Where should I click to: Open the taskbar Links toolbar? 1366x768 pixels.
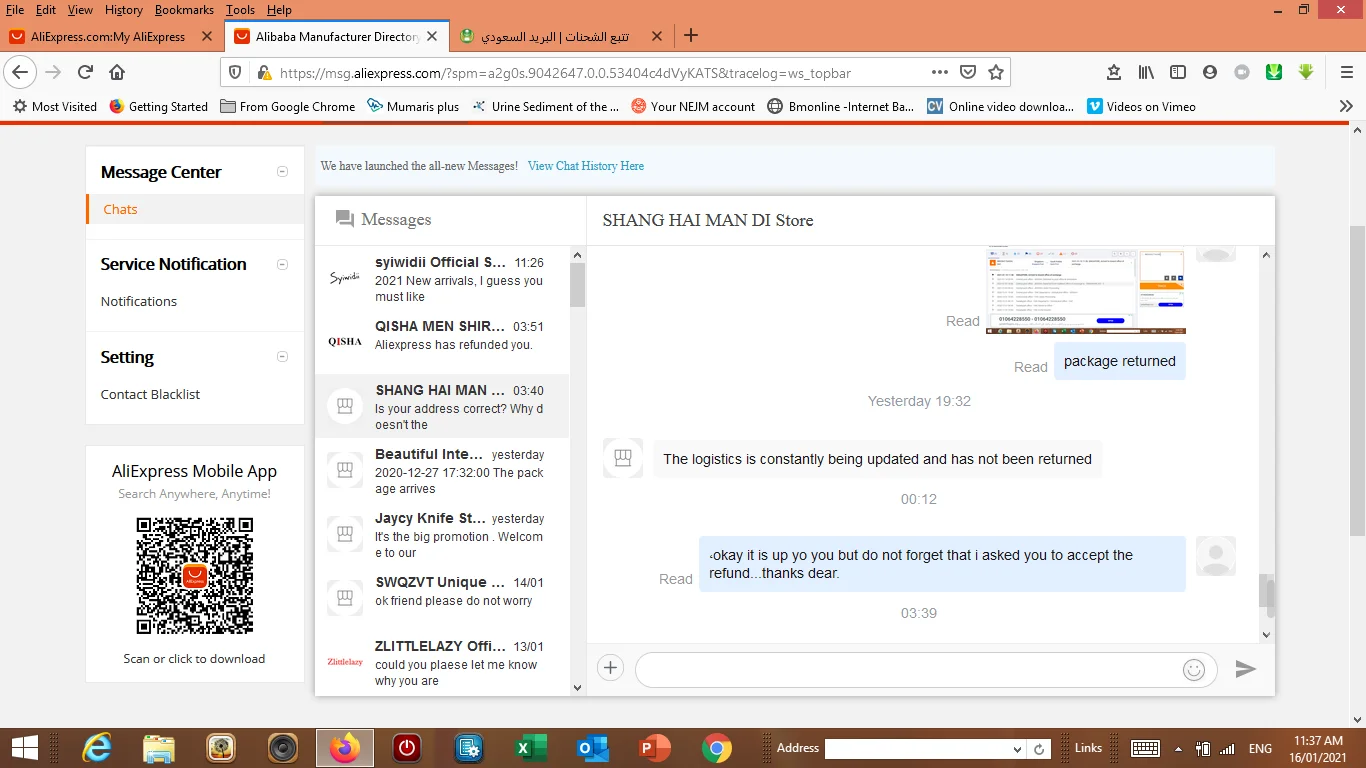(x=1088, y=748)
